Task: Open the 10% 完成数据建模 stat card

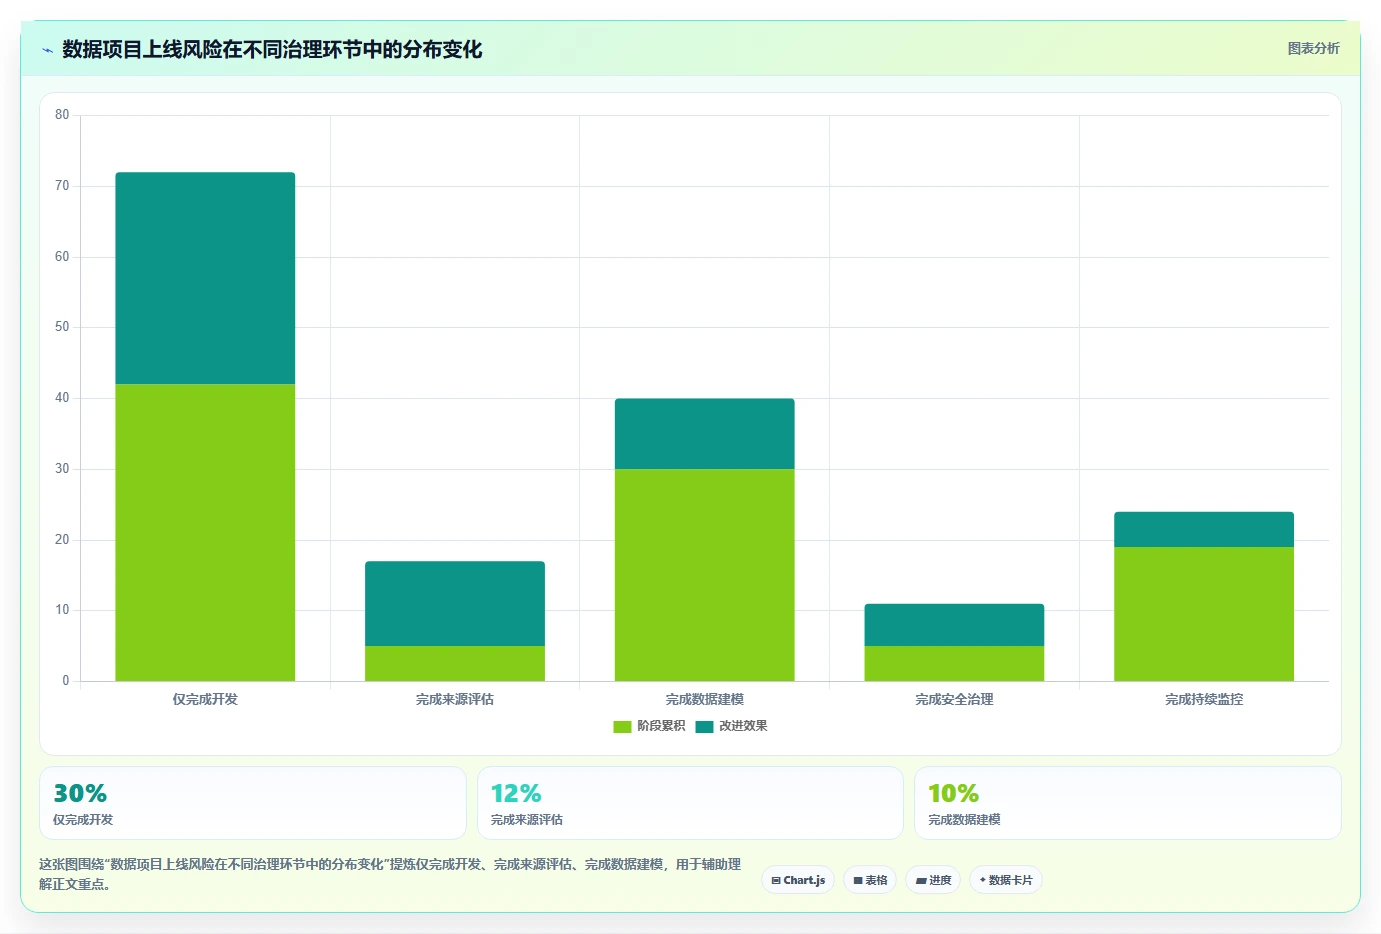Action: click(x=1128, y=803)
